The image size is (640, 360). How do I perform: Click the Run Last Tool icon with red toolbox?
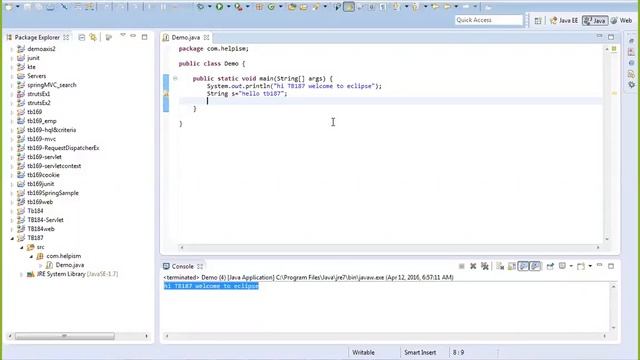click(x=238, y=7)
